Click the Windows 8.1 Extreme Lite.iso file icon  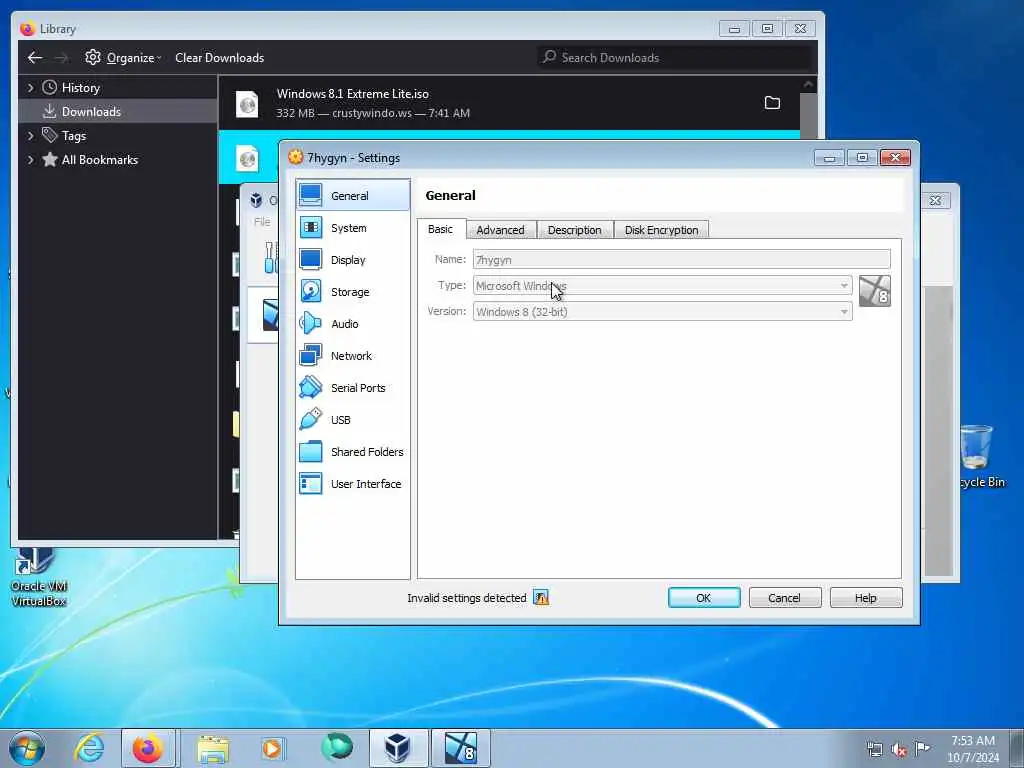coord(247,103)
